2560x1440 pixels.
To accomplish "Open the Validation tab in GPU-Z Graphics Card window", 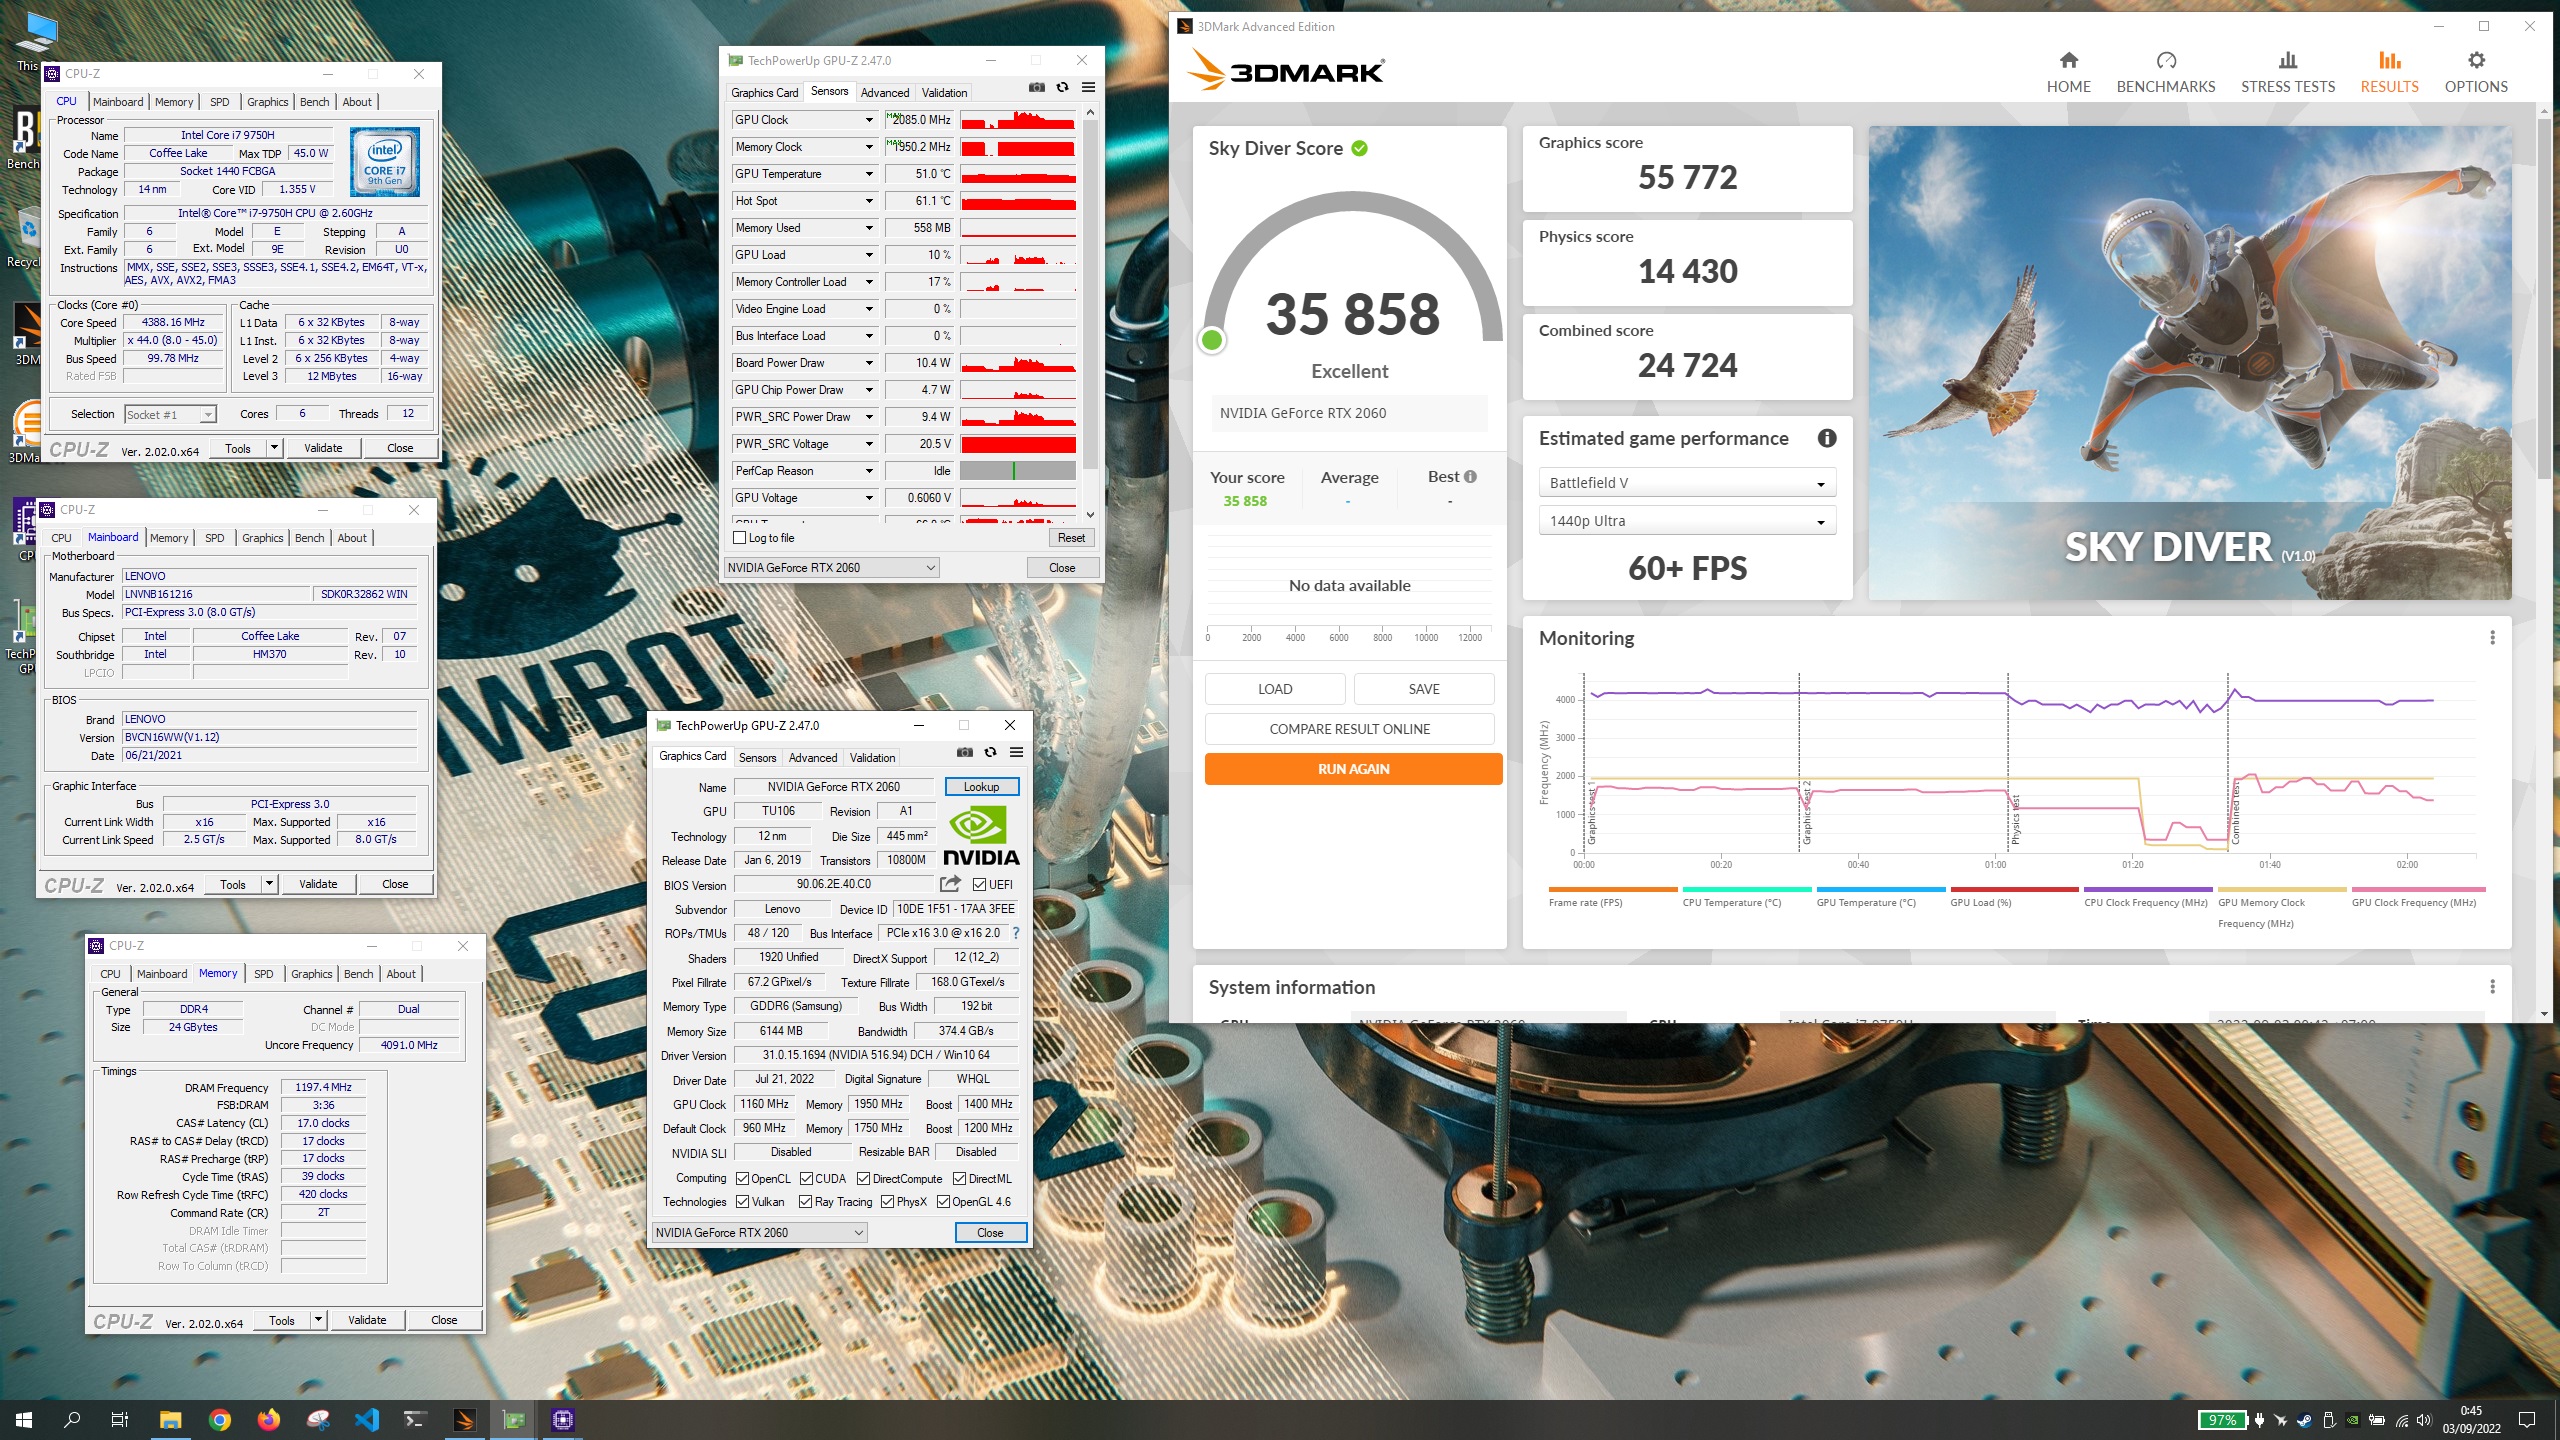I will click(872, 758).
